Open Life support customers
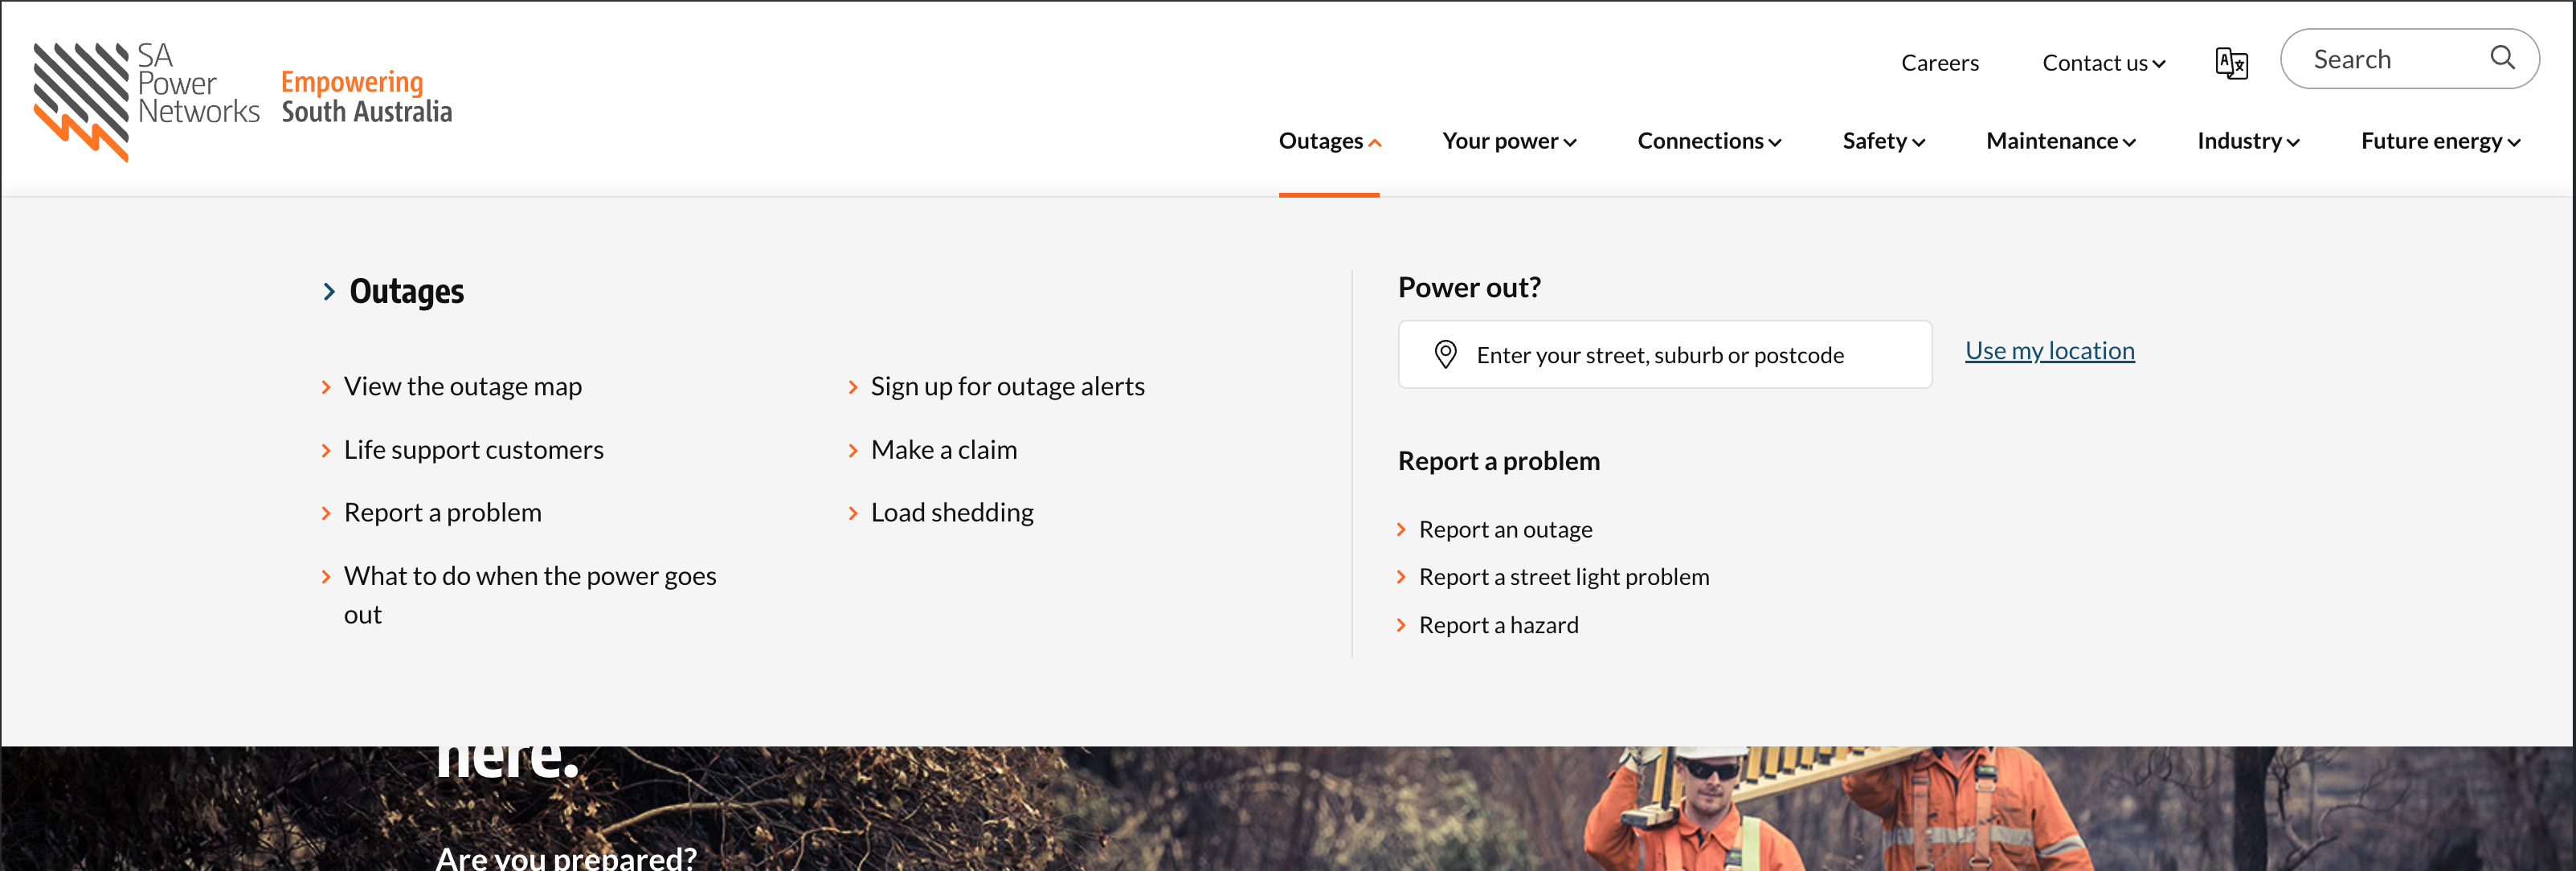Image resolution: width=2576 pixels, height=871 pixels. 473,449
